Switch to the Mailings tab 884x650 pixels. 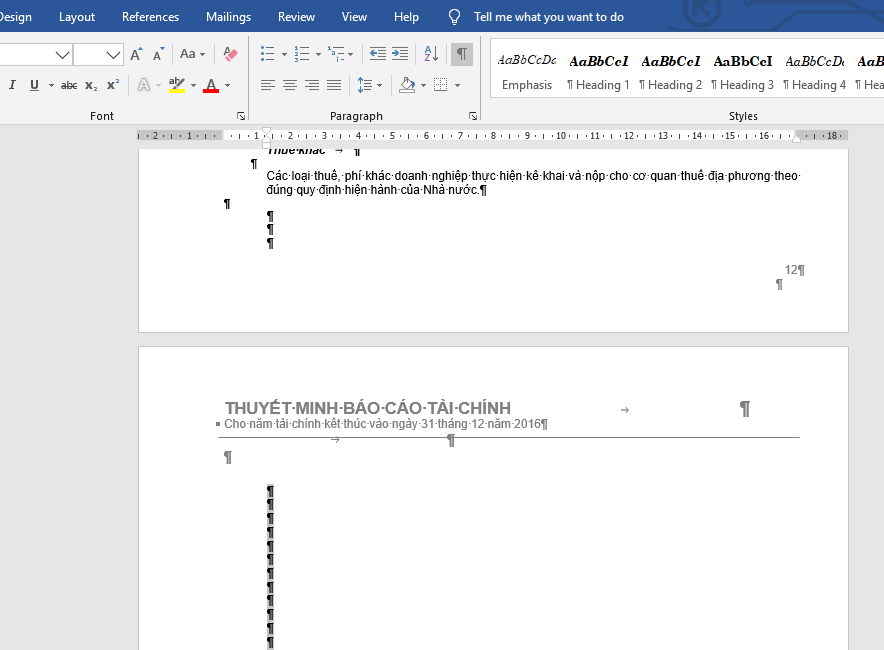[x=228, y=17]
